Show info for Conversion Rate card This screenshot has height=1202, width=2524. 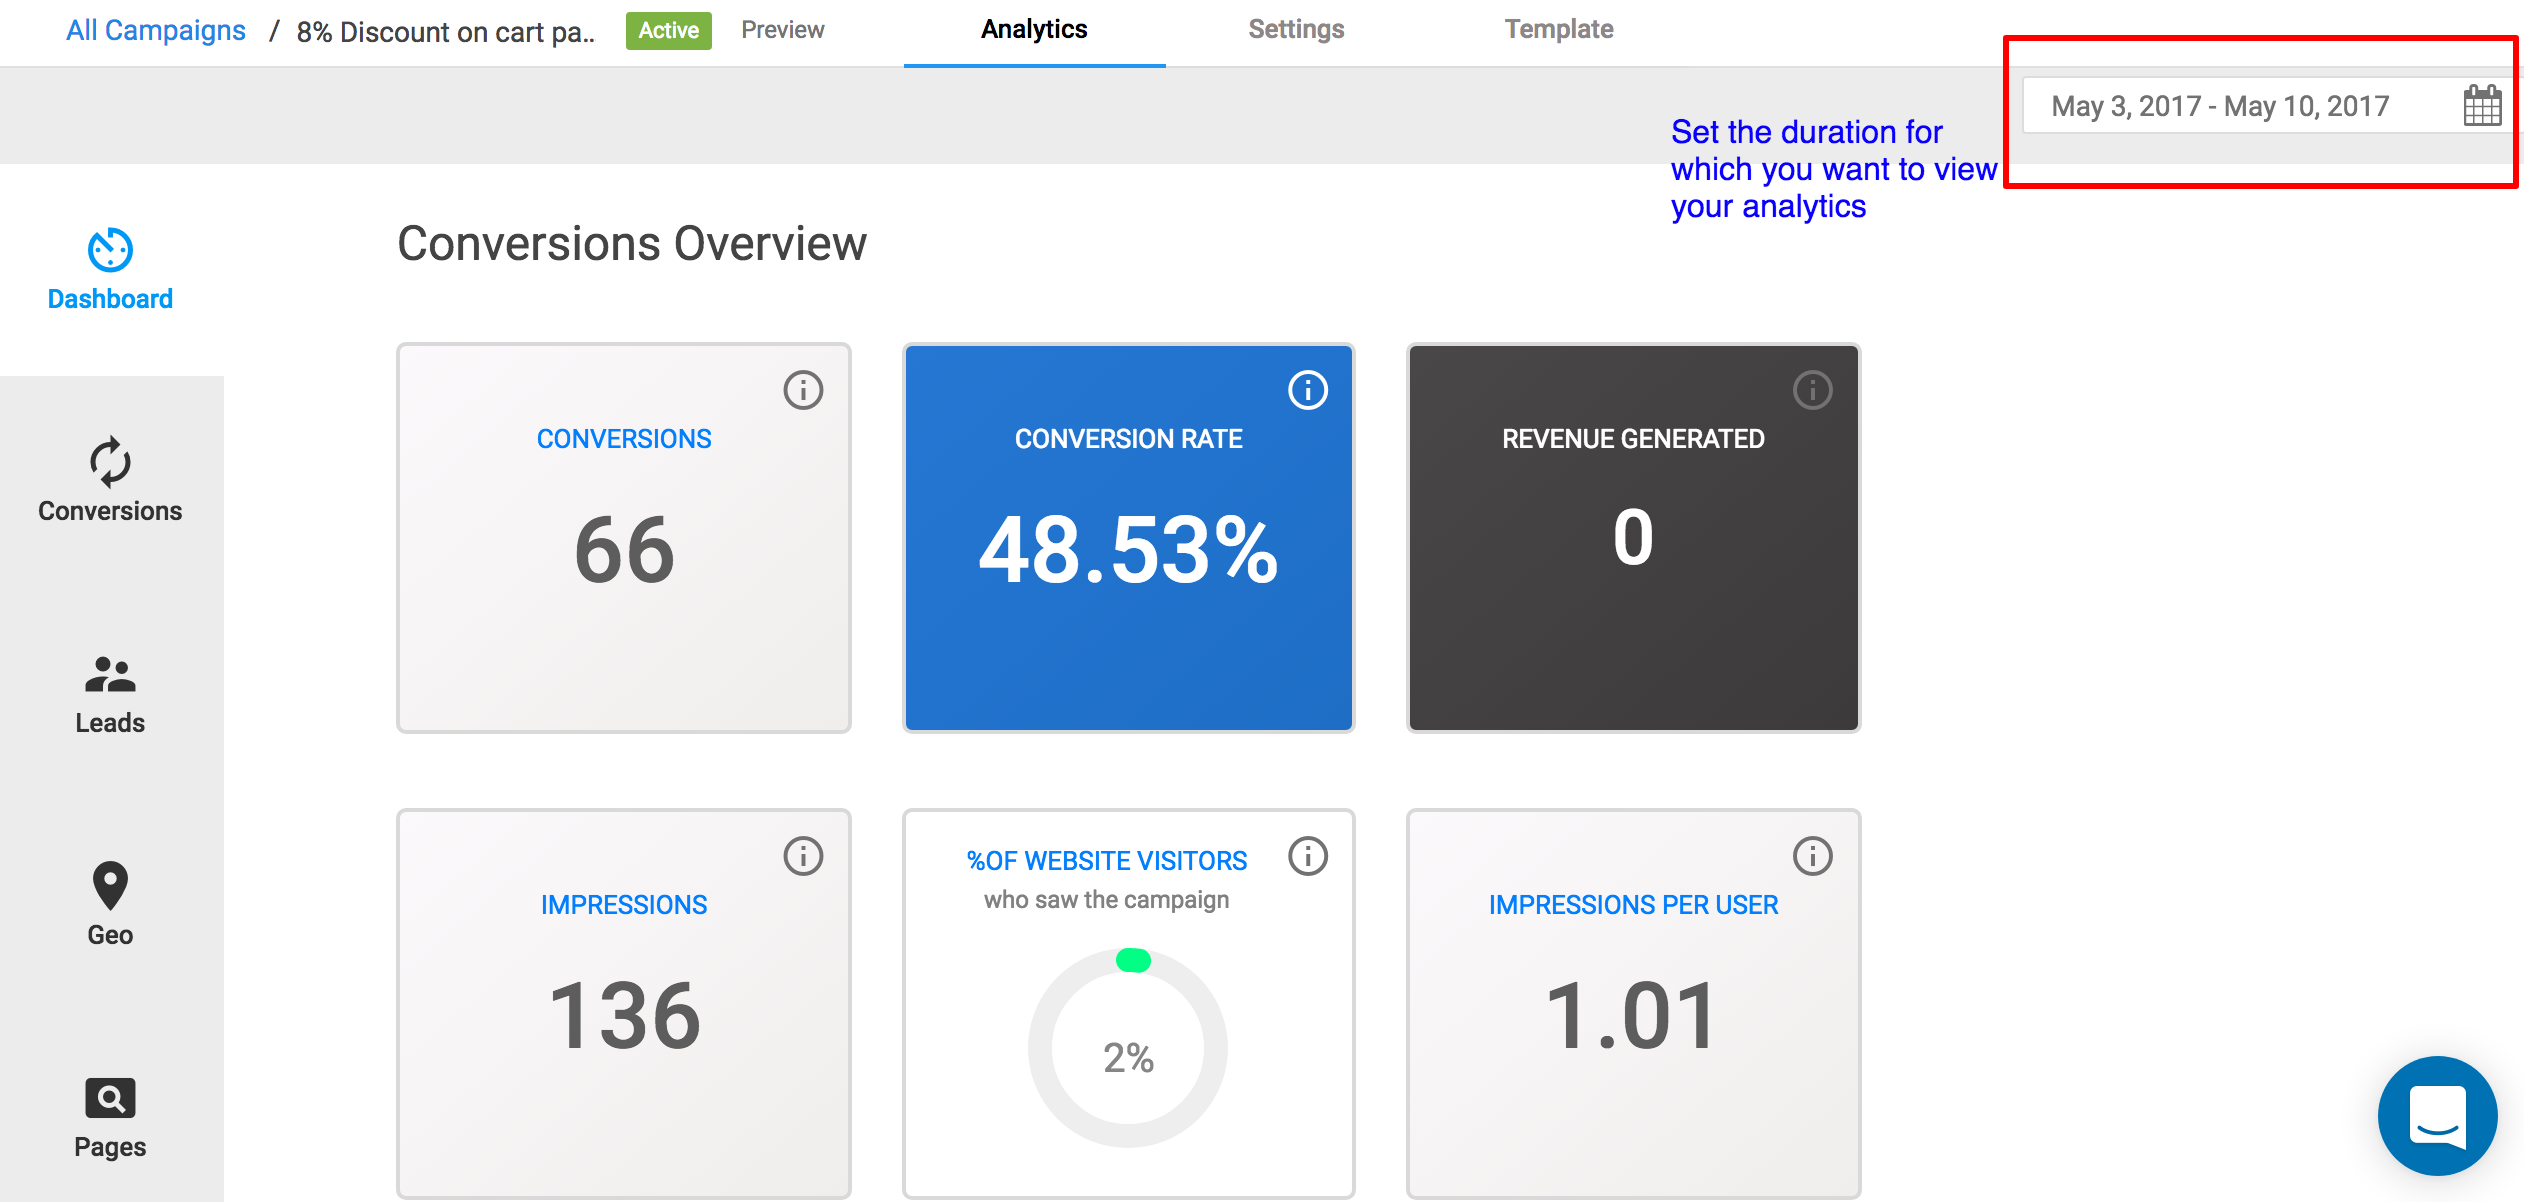(1307, 390)
